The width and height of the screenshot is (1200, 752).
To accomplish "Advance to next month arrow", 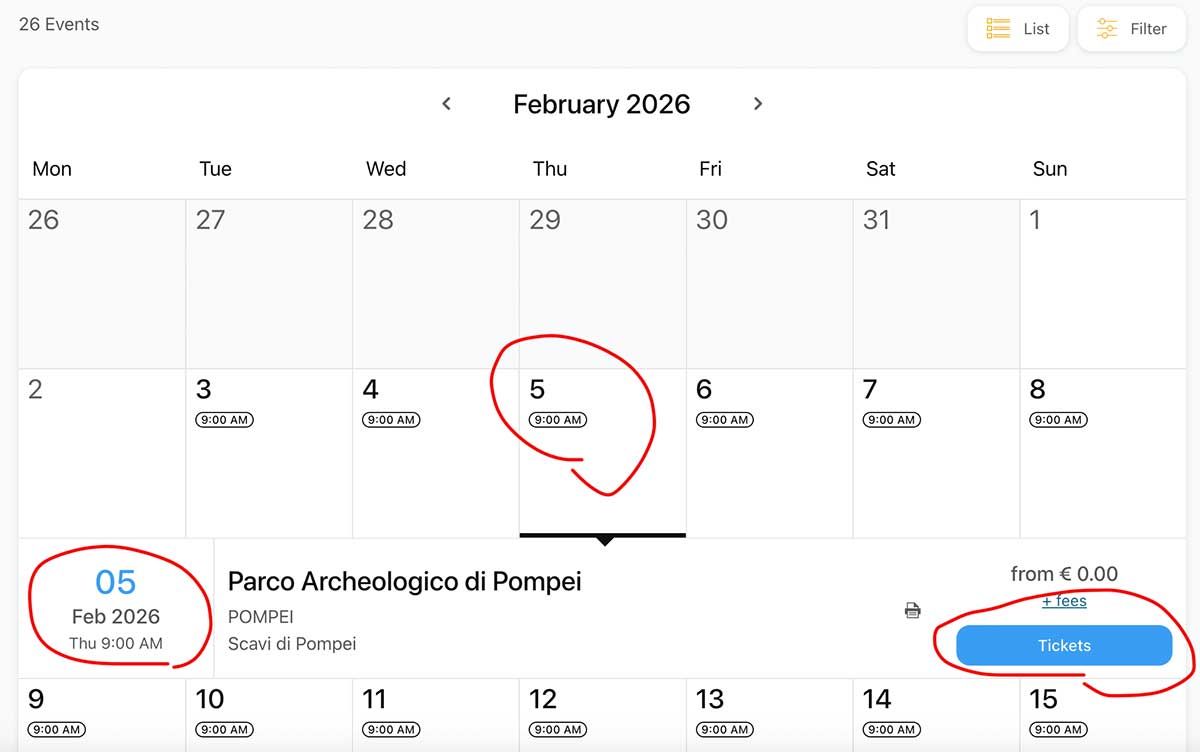I will [x=758, y=104].
